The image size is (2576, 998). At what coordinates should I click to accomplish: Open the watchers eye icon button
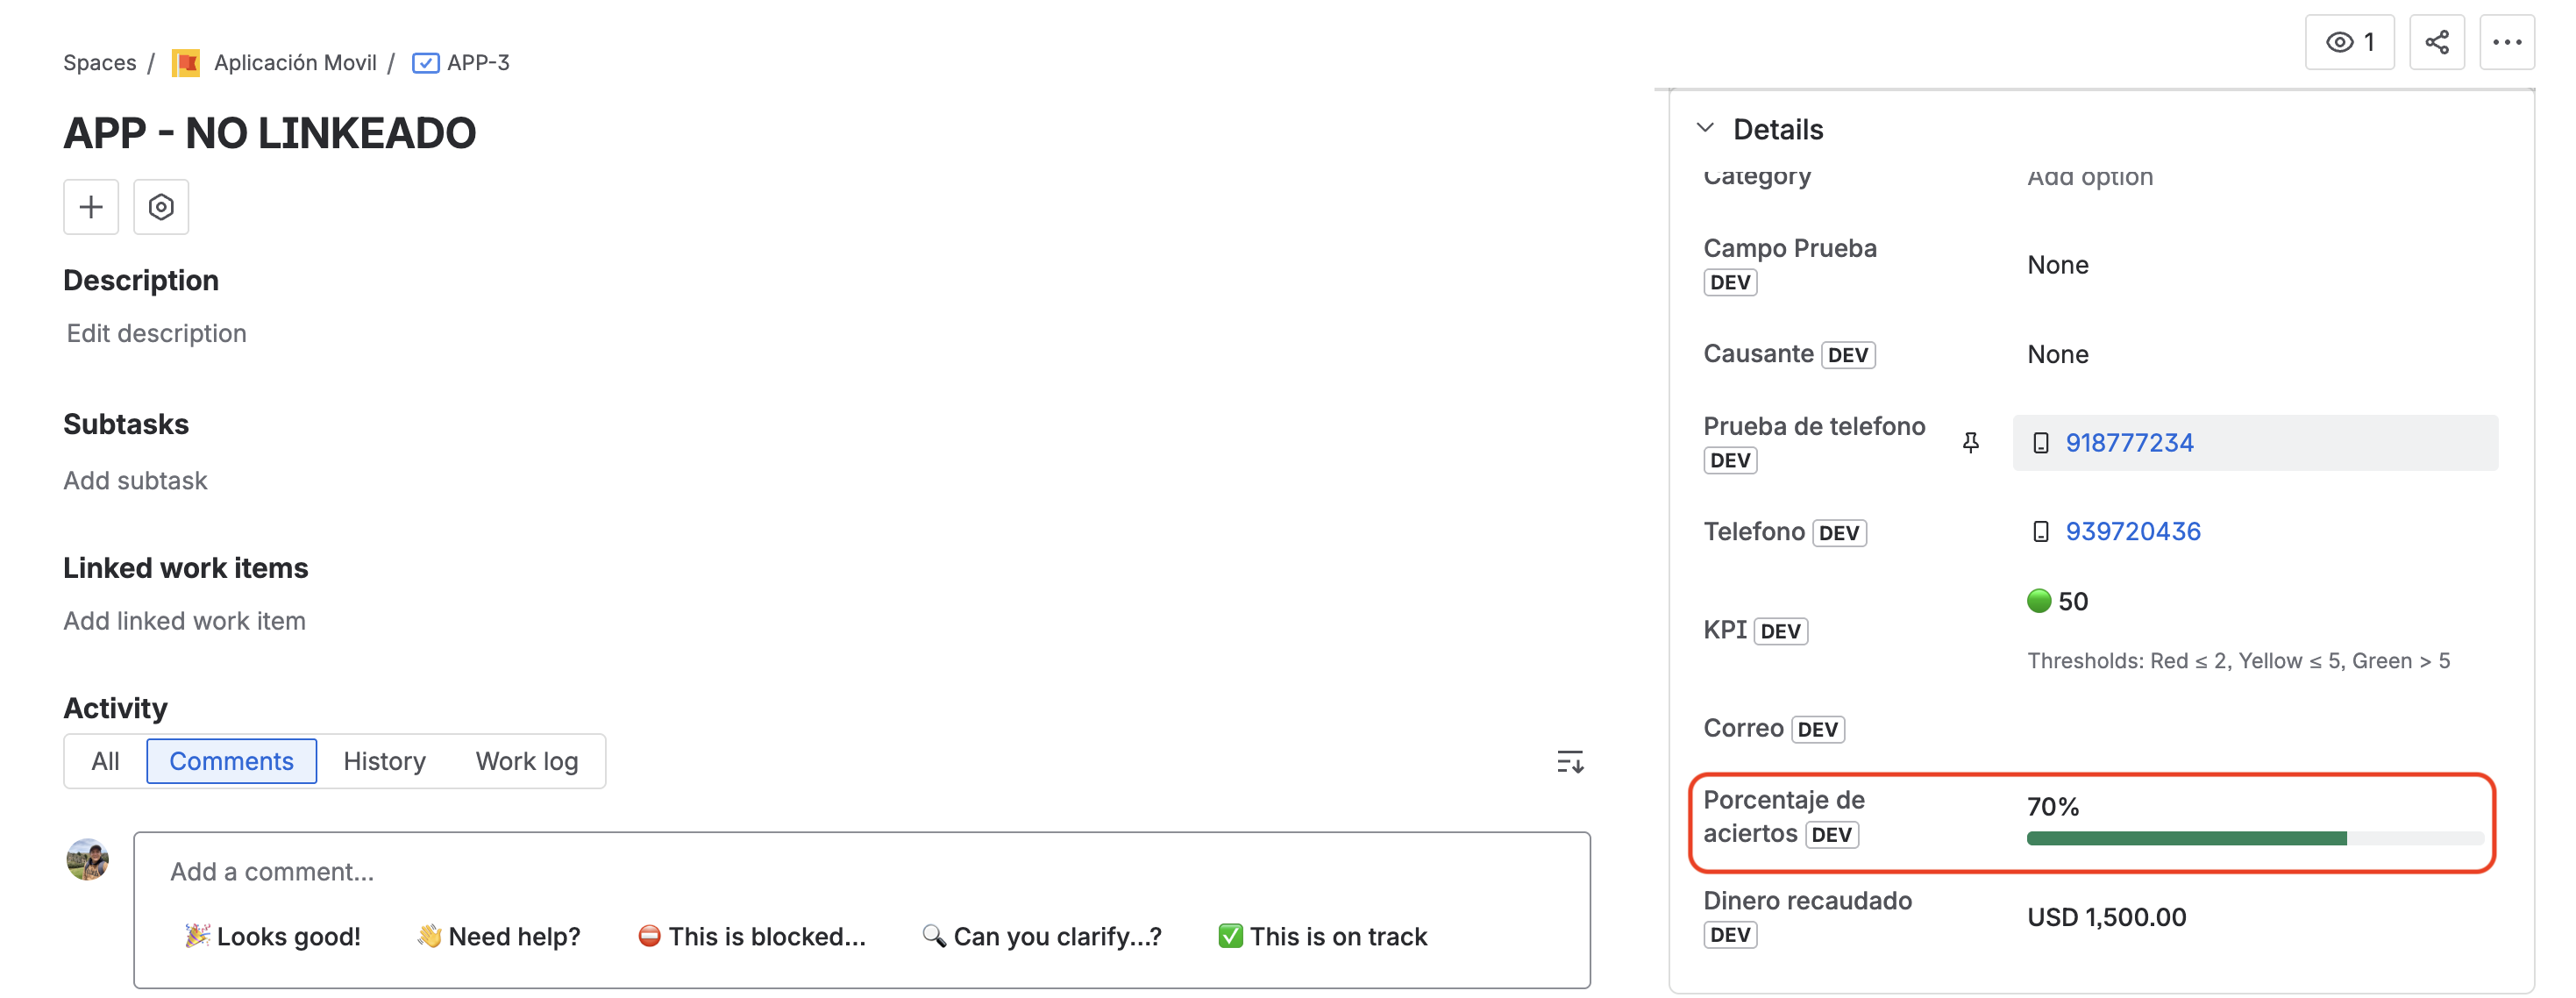[x=2349, y=42]
